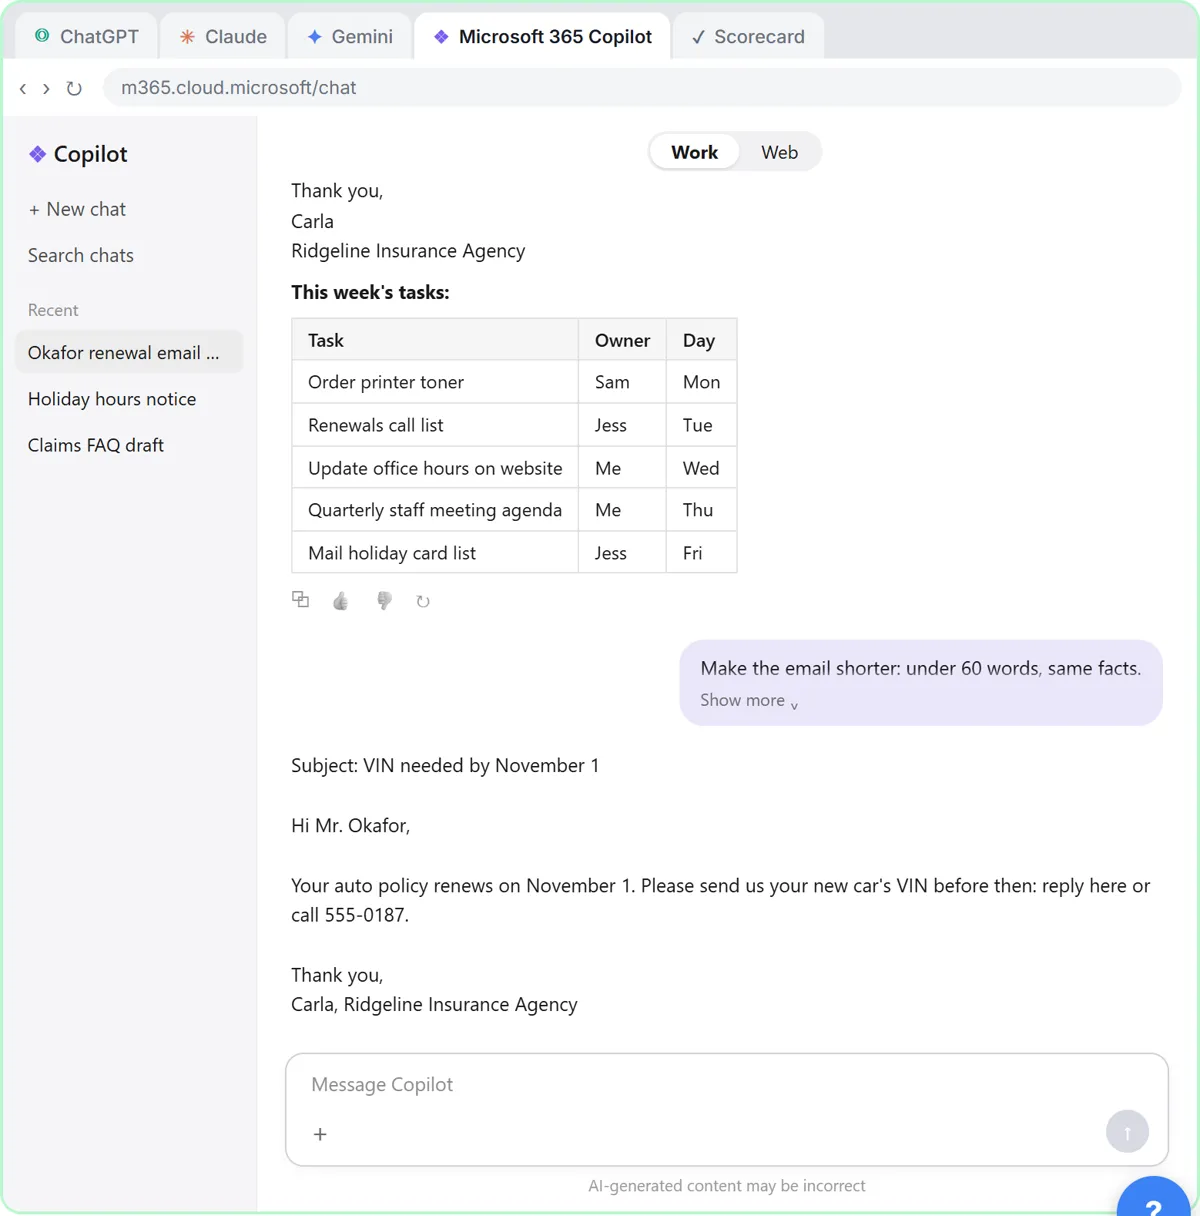Click the send message arrow button
Image resolution: width=1200 pixels, height=1216 pixels.
[x=1127, y=1132]
